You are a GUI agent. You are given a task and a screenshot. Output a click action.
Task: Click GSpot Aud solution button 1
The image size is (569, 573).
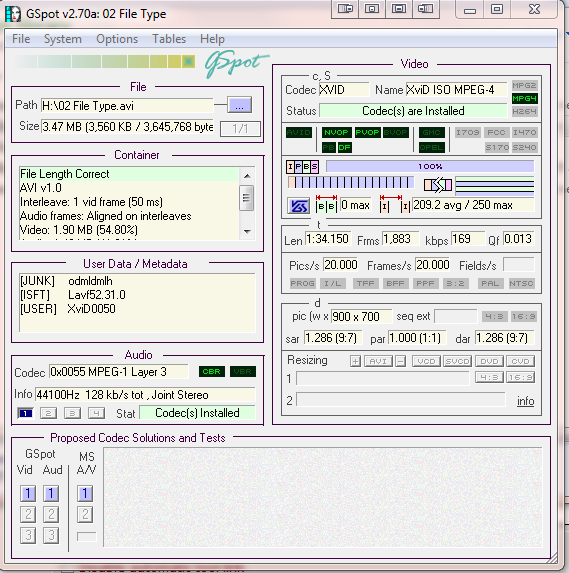point(51,494)
